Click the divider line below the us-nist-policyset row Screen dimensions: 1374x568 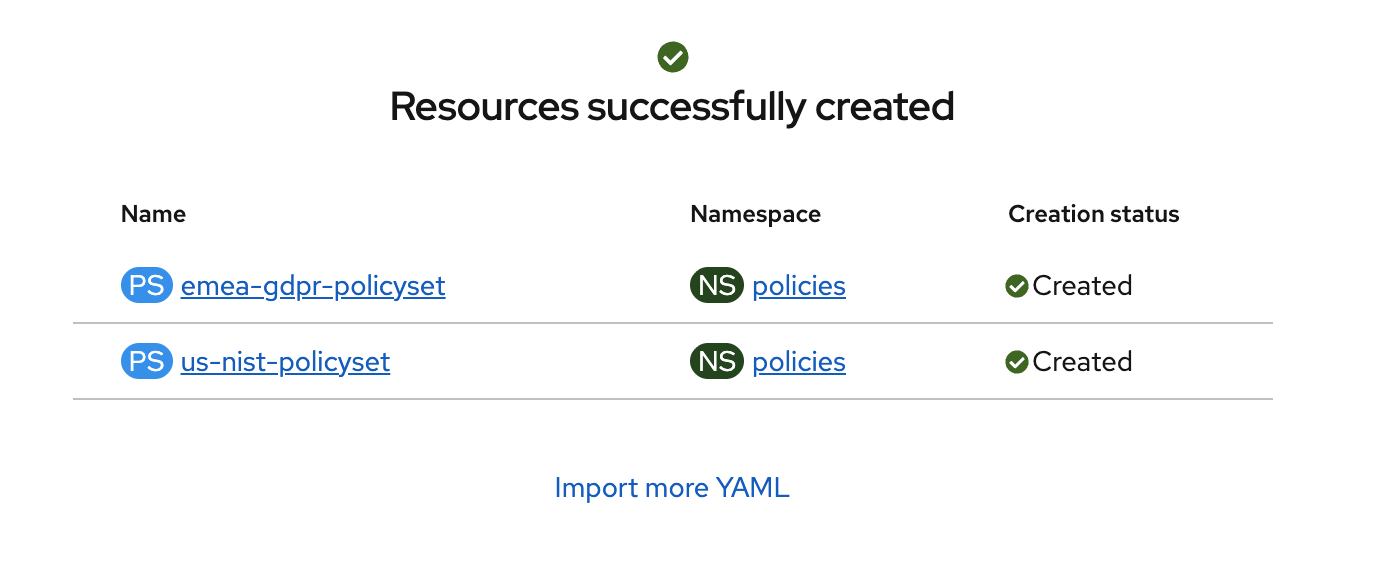(672, 399)
